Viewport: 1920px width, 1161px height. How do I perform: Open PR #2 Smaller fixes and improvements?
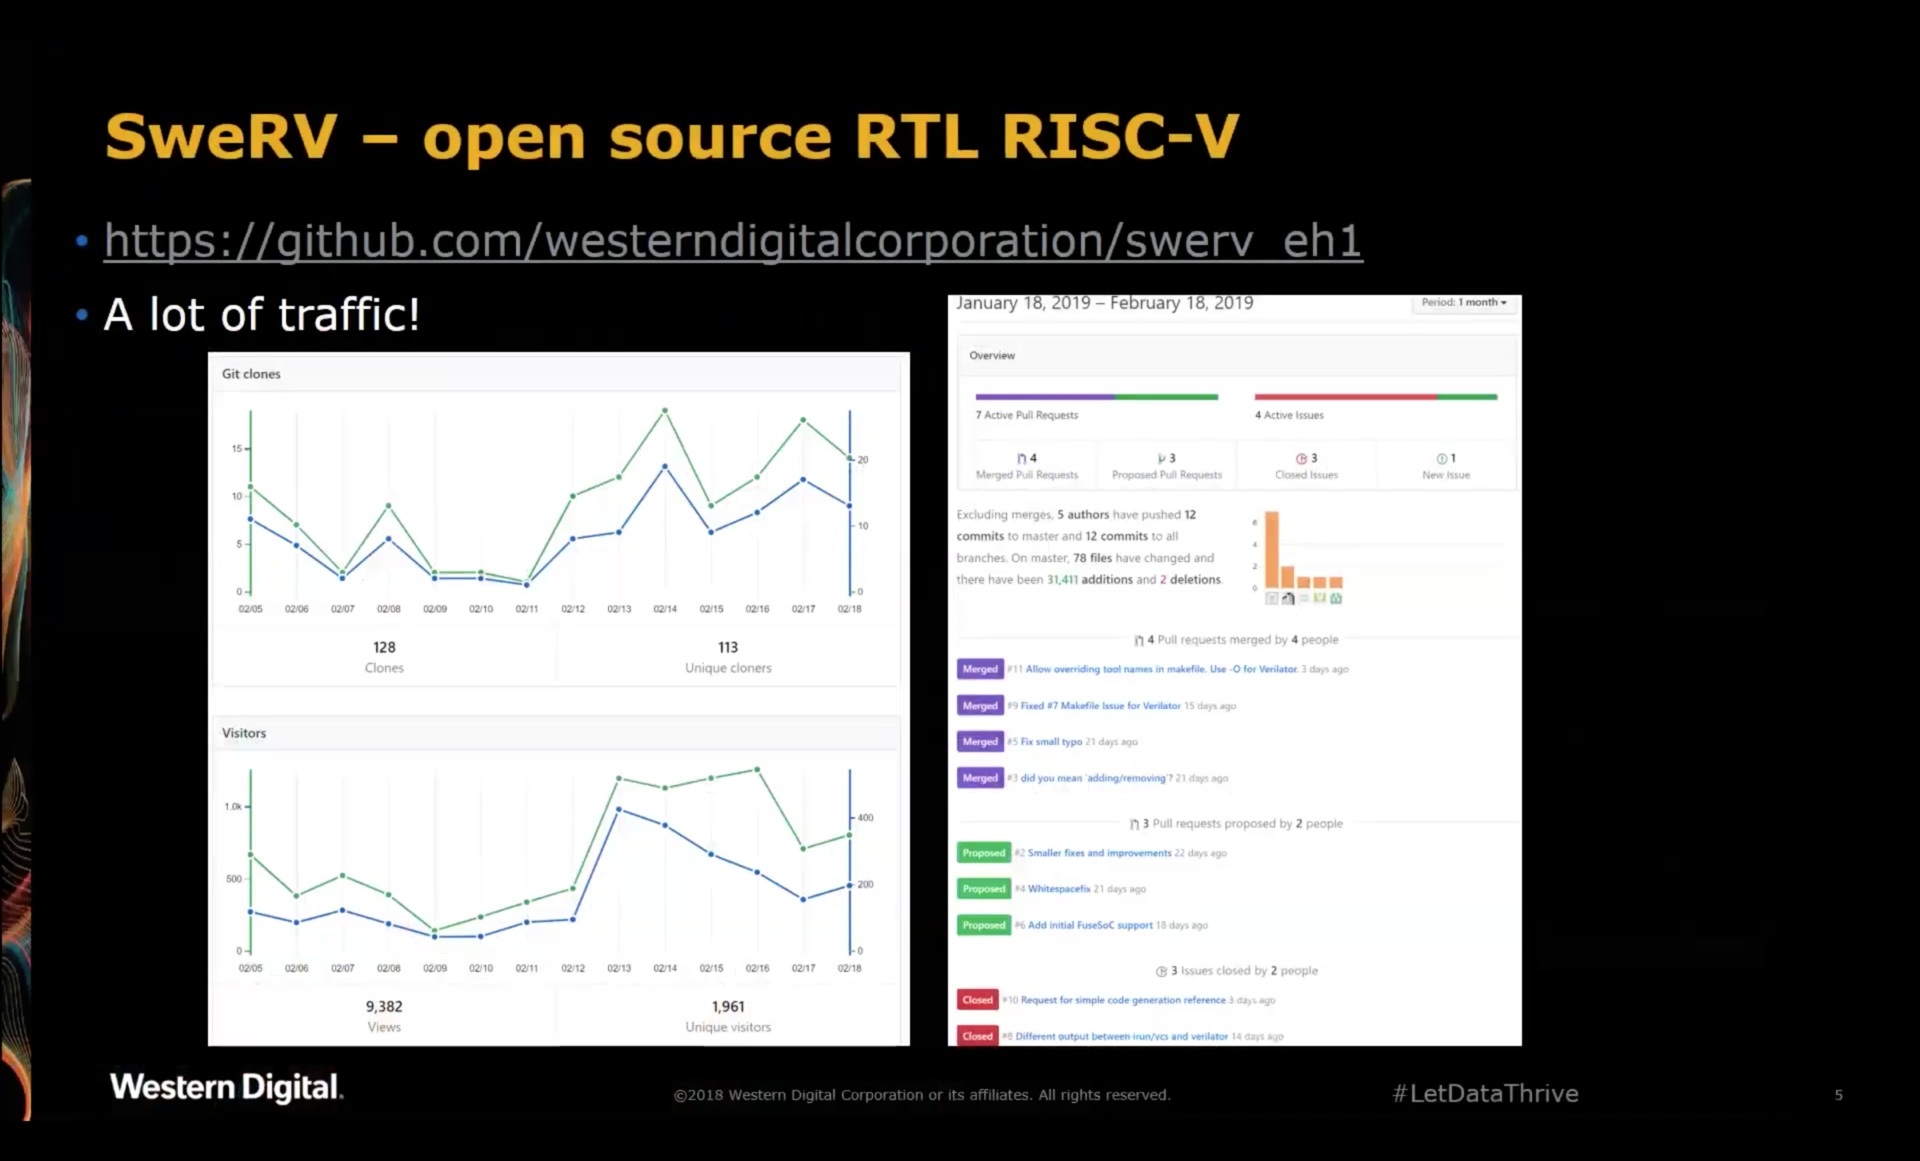[1099, 853]
